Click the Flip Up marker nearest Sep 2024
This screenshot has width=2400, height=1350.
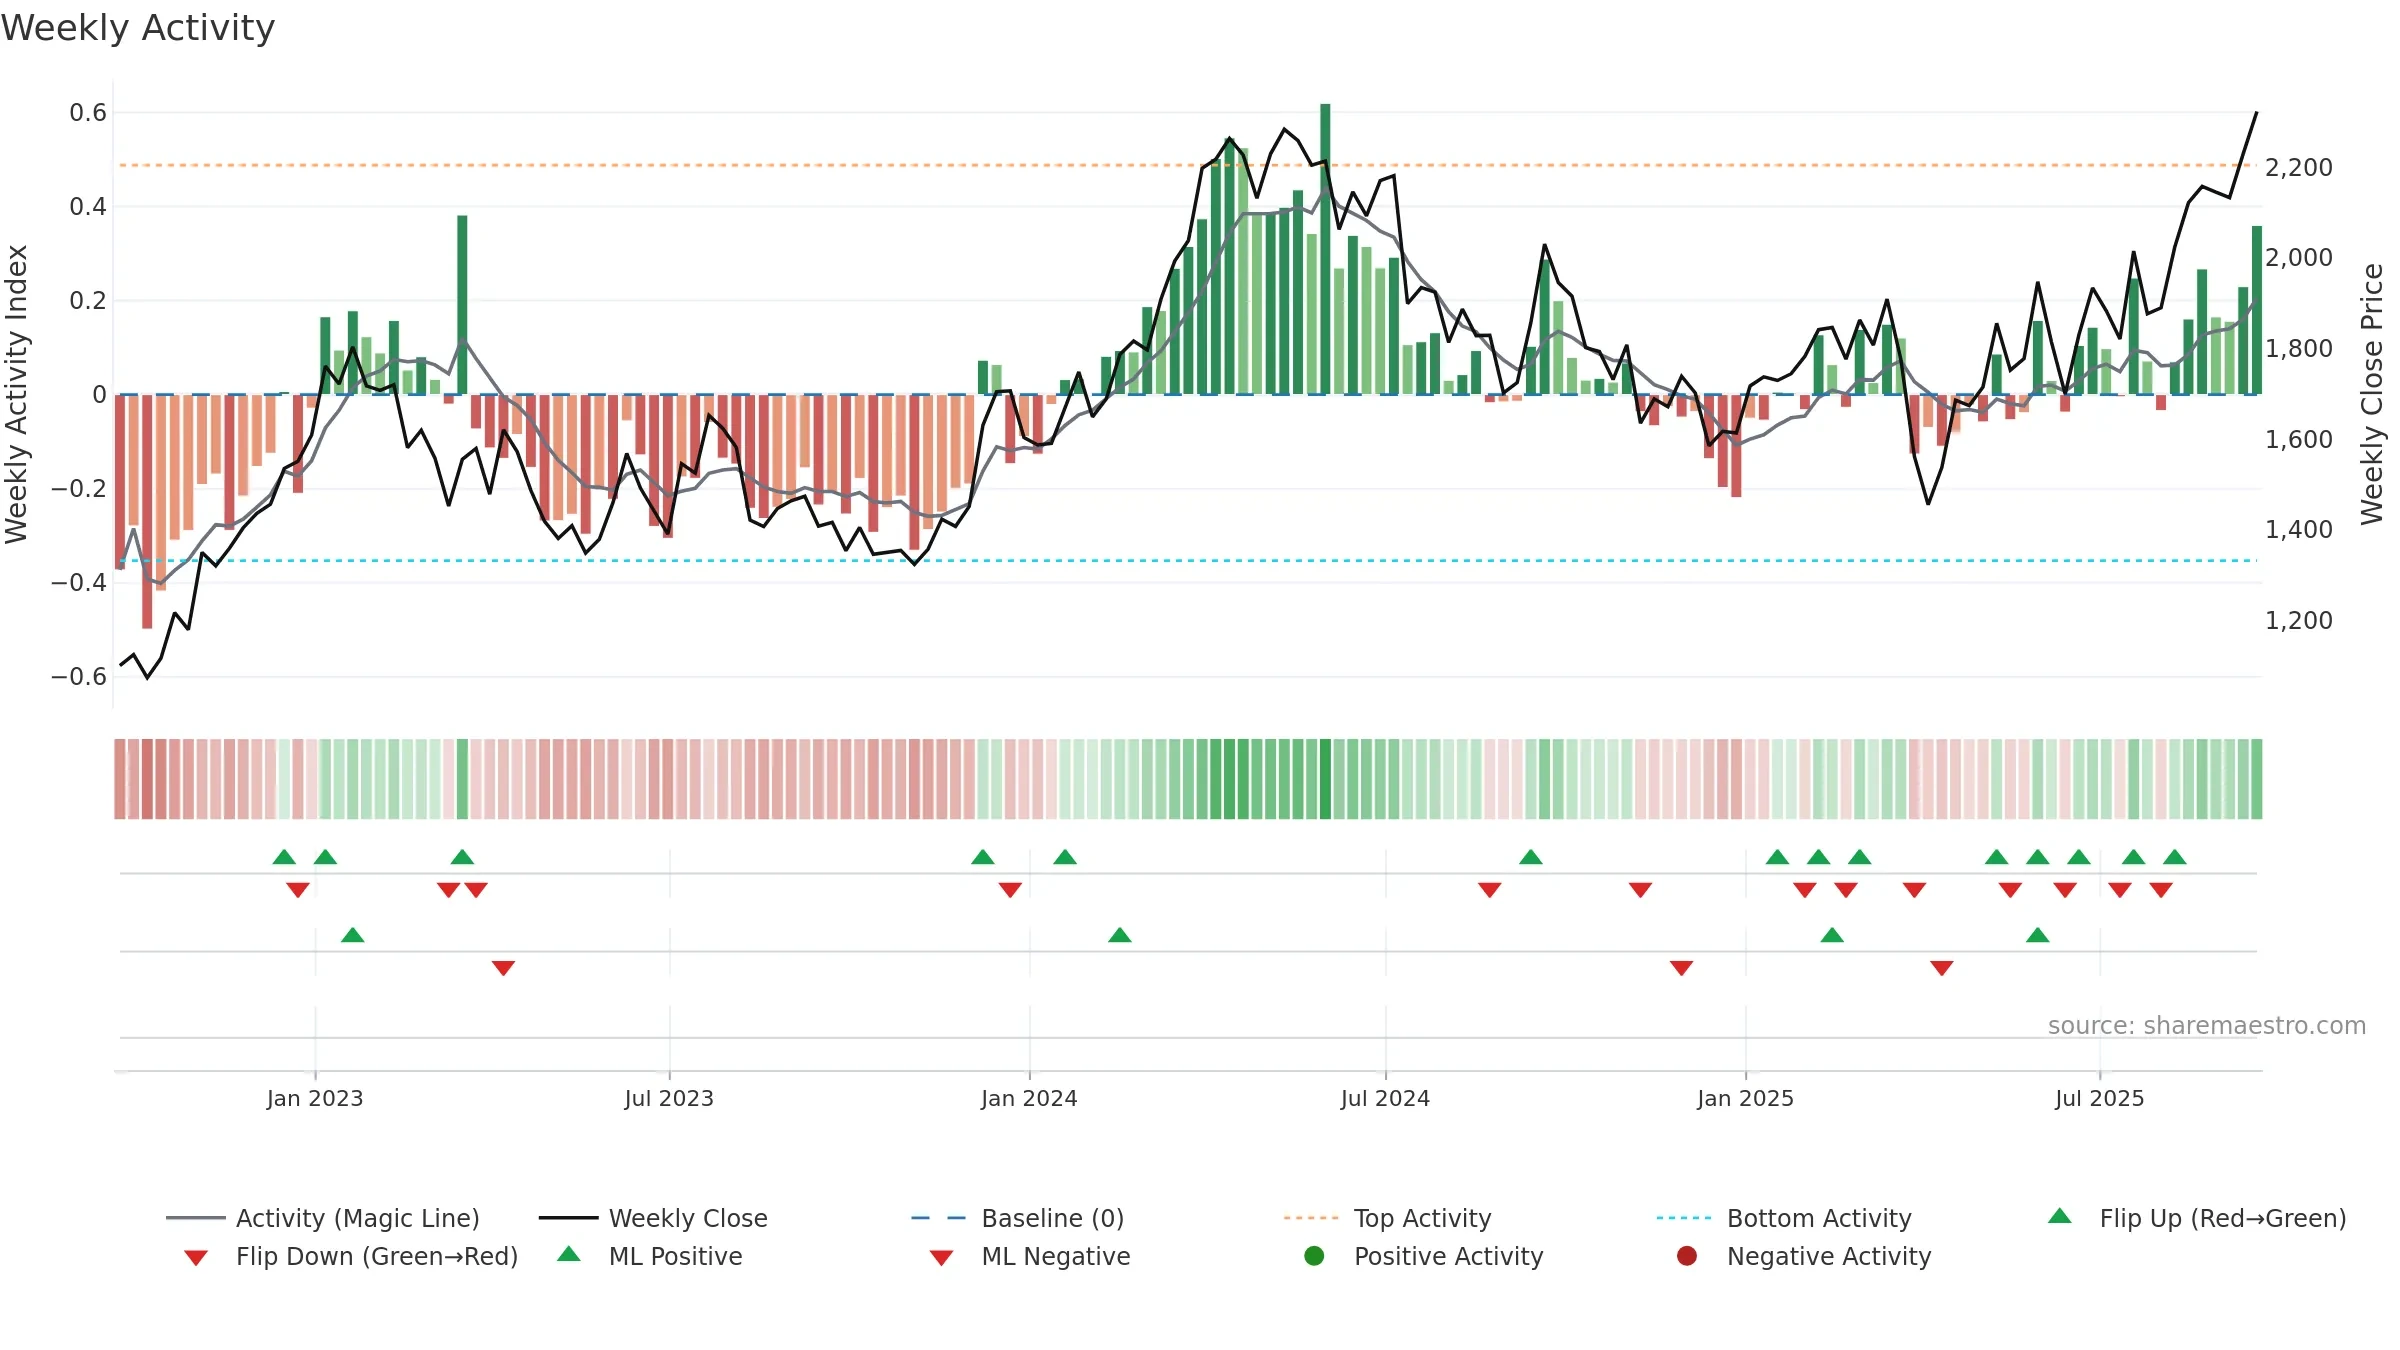[x=1531, y=857]
